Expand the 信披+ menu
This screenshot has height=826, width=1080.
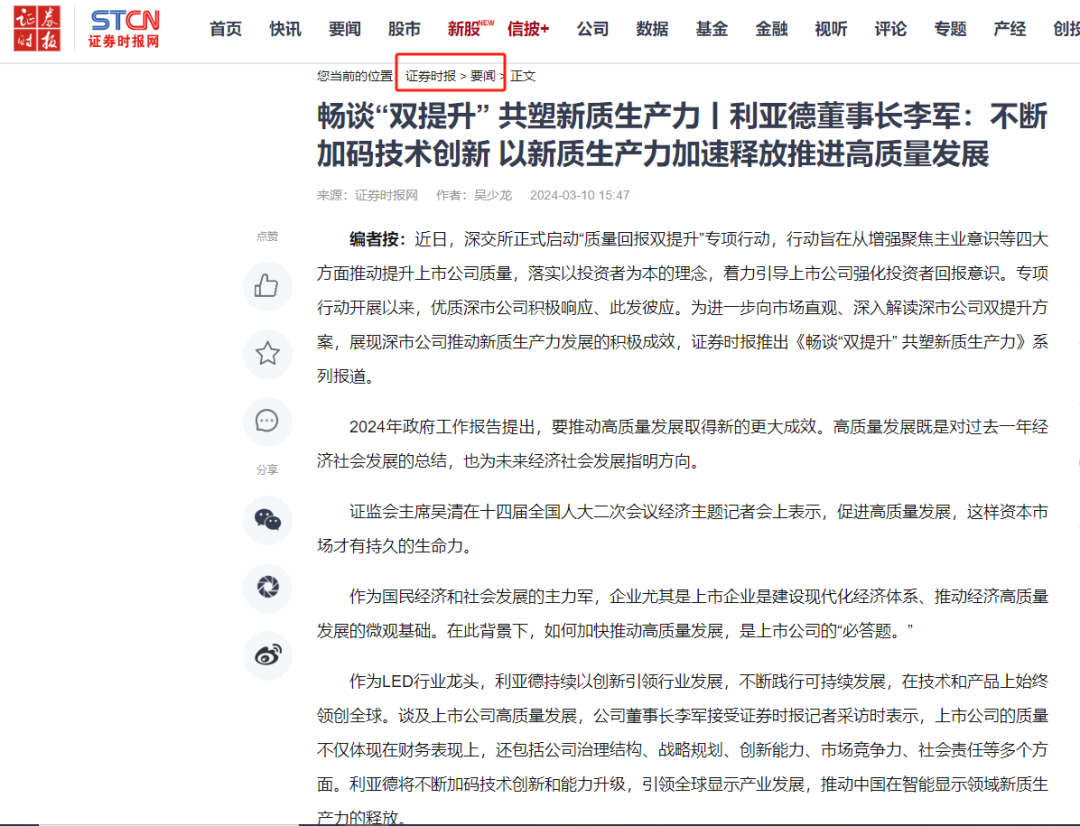click(528, 29)
